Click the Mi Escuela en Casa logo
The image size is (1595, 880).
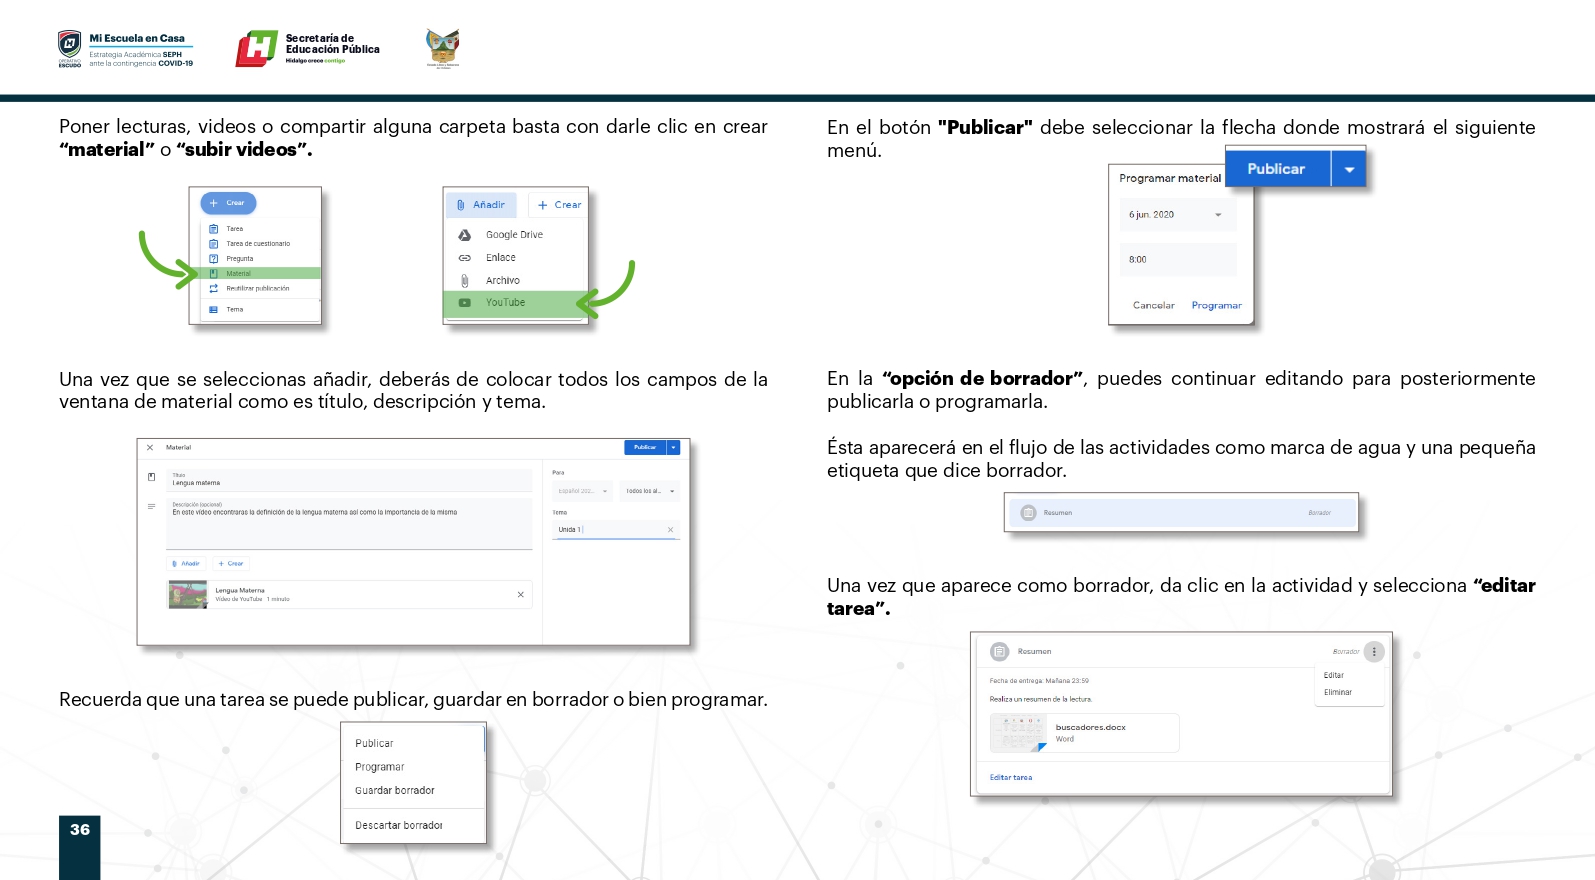[125, 49]
